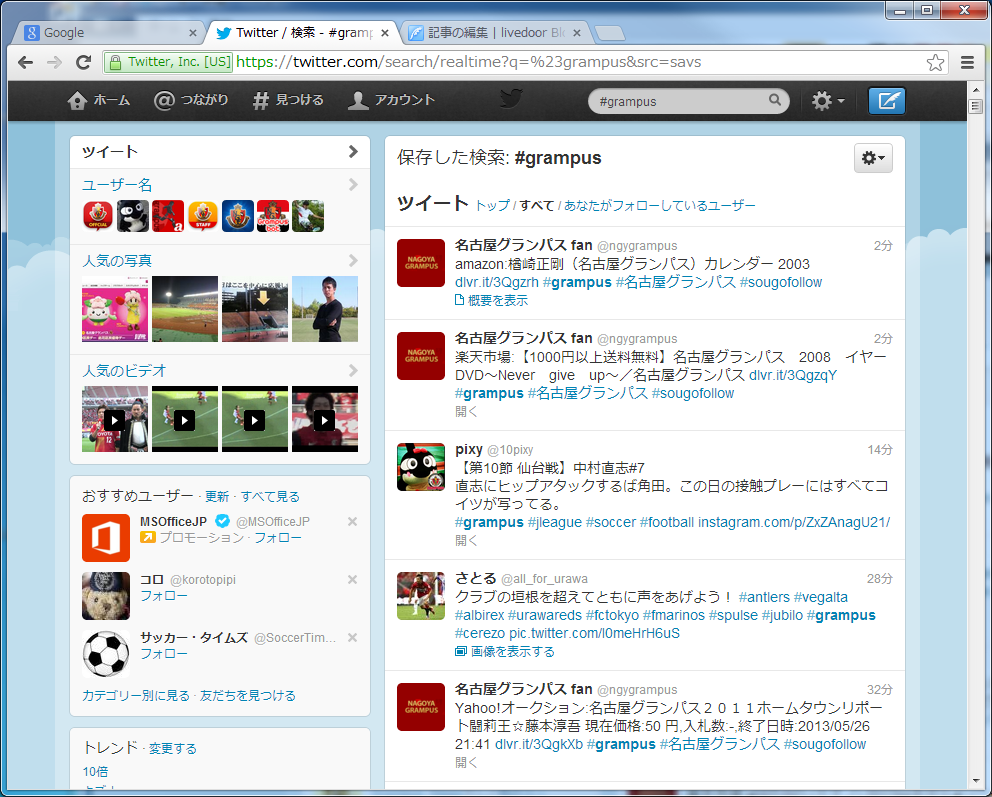Viewport: 992px width, 797px height.
Task: Click 更新 to refresh suggested users
Action: [217, 497]
